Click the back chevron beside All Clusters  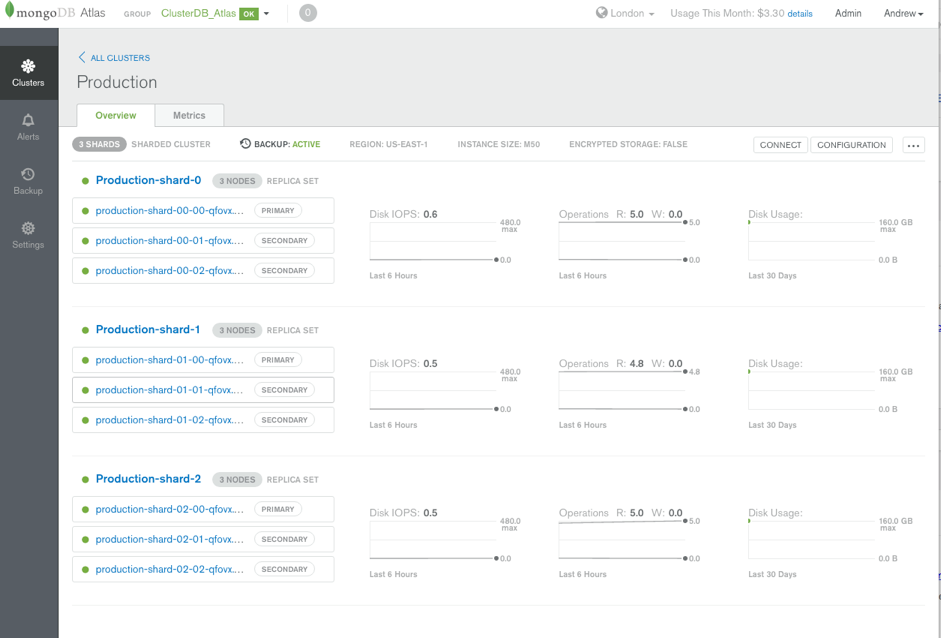82,57
